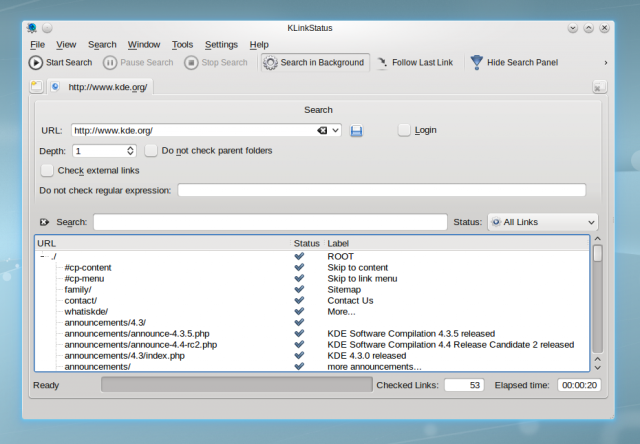This screenshot has height=444, width=640.
Task: Click Follow Last Link toolbar icon
Action: [x=382, y=63]
